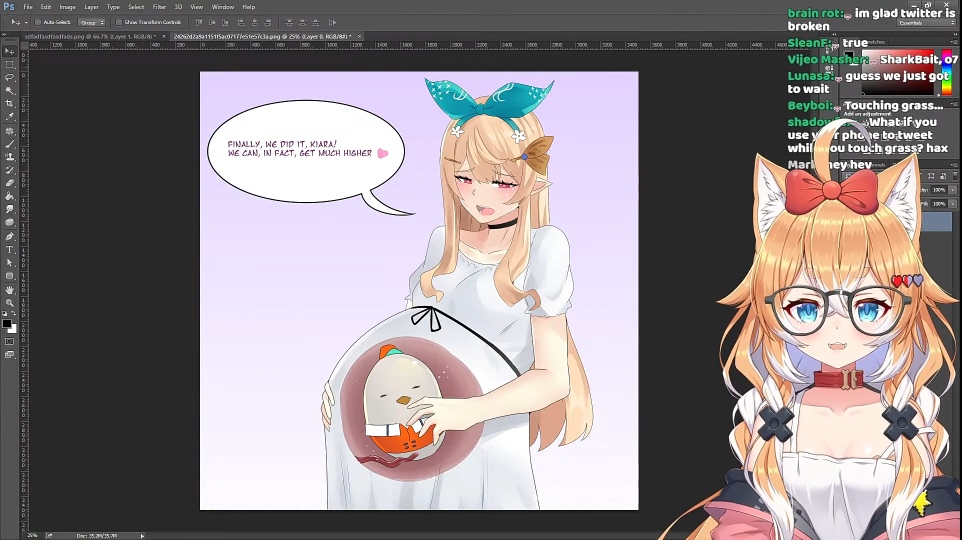Select the Paint Bucket tool

pyautogui.click(x=9, y=196)
